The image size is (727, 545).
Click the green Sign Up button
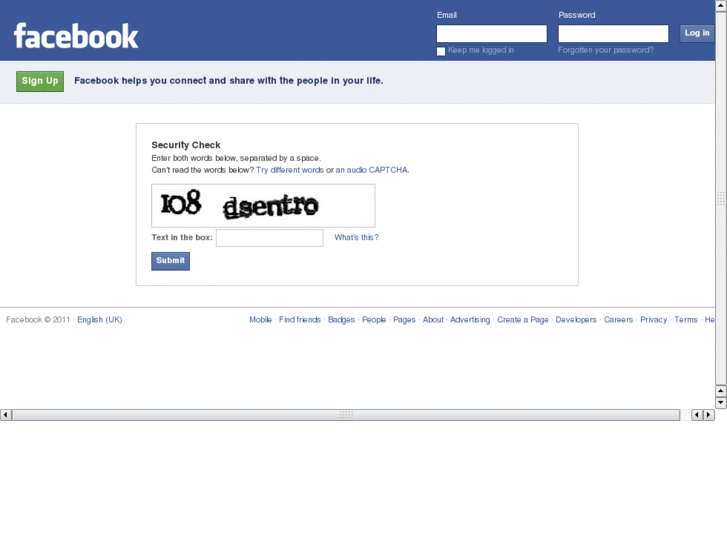coord(40,81)
